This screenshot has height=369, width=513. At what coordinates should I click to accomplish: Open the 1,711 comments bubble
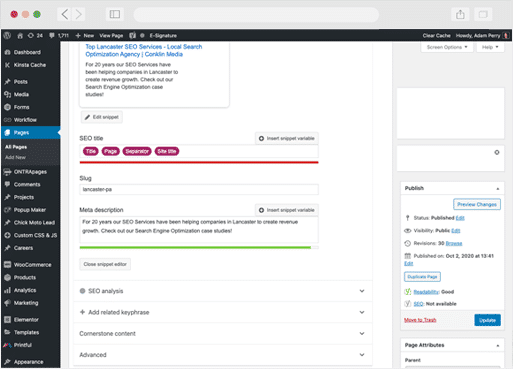click(59, 35)
